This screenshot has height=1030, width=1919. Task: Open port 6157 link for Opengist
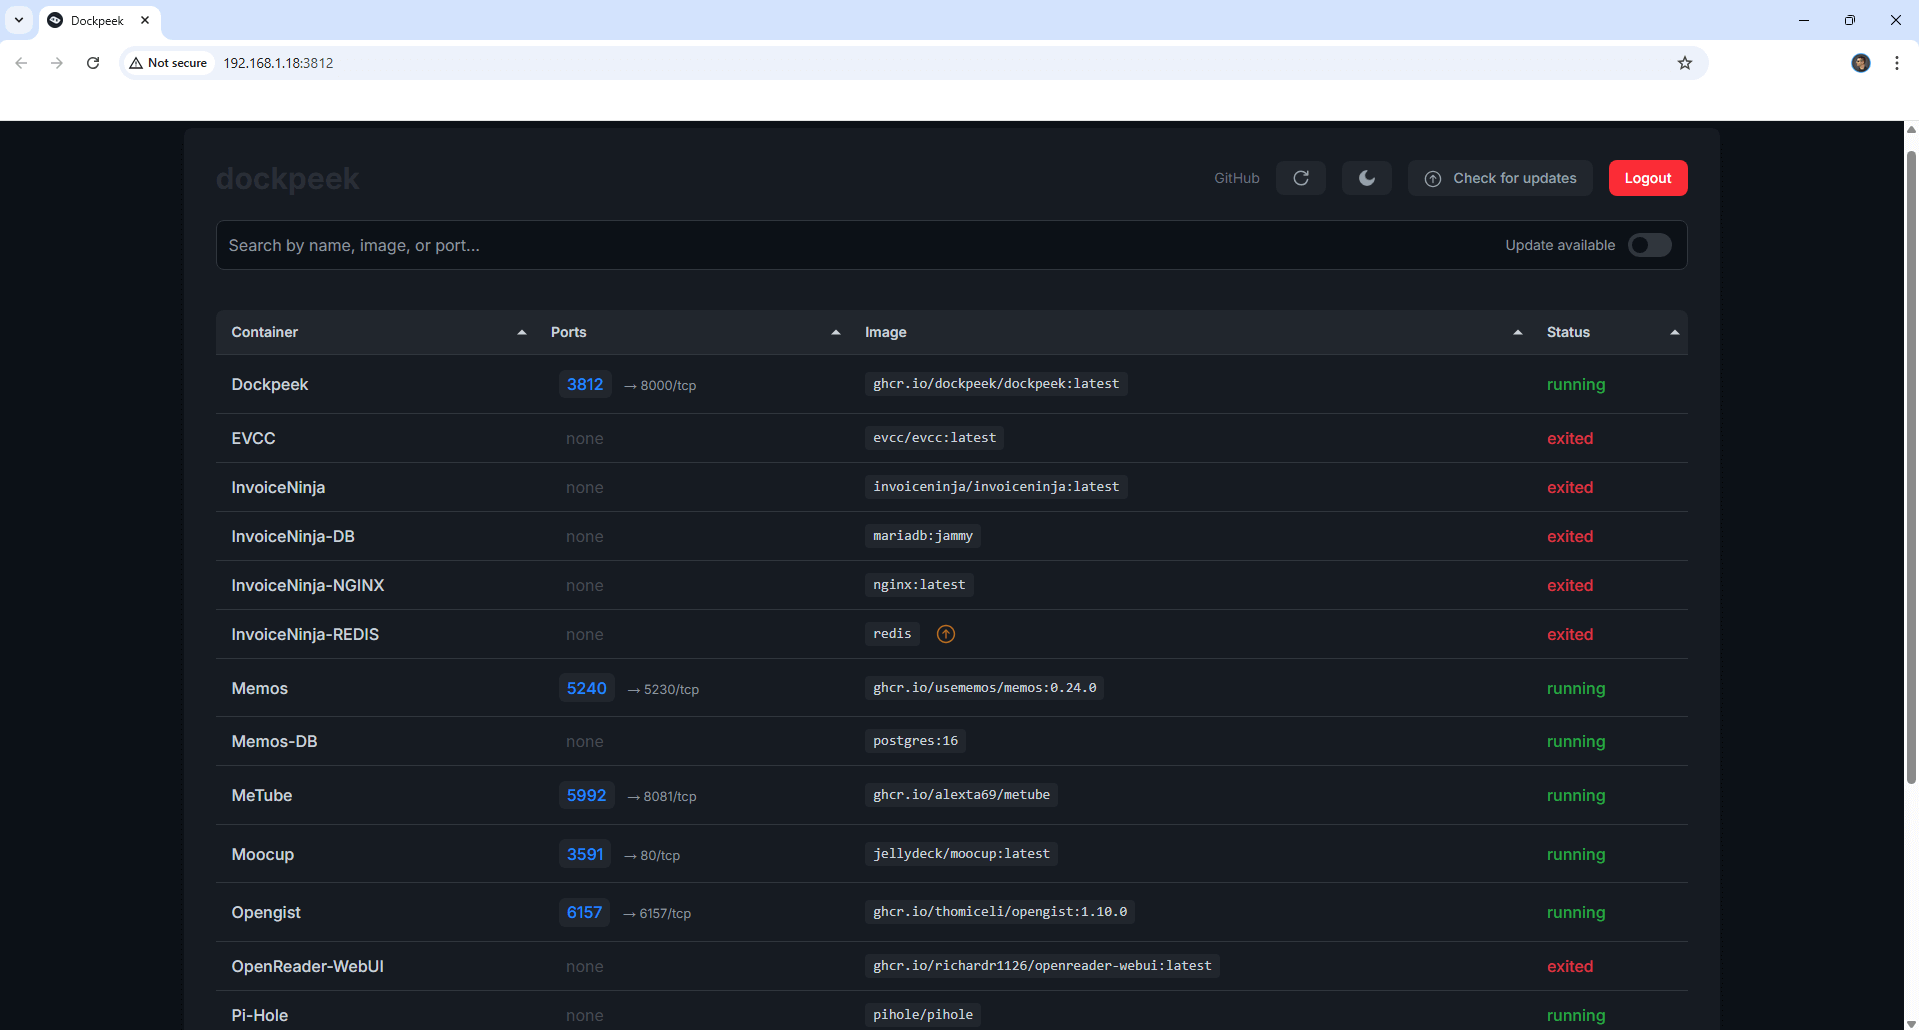[x=584, y=912]
